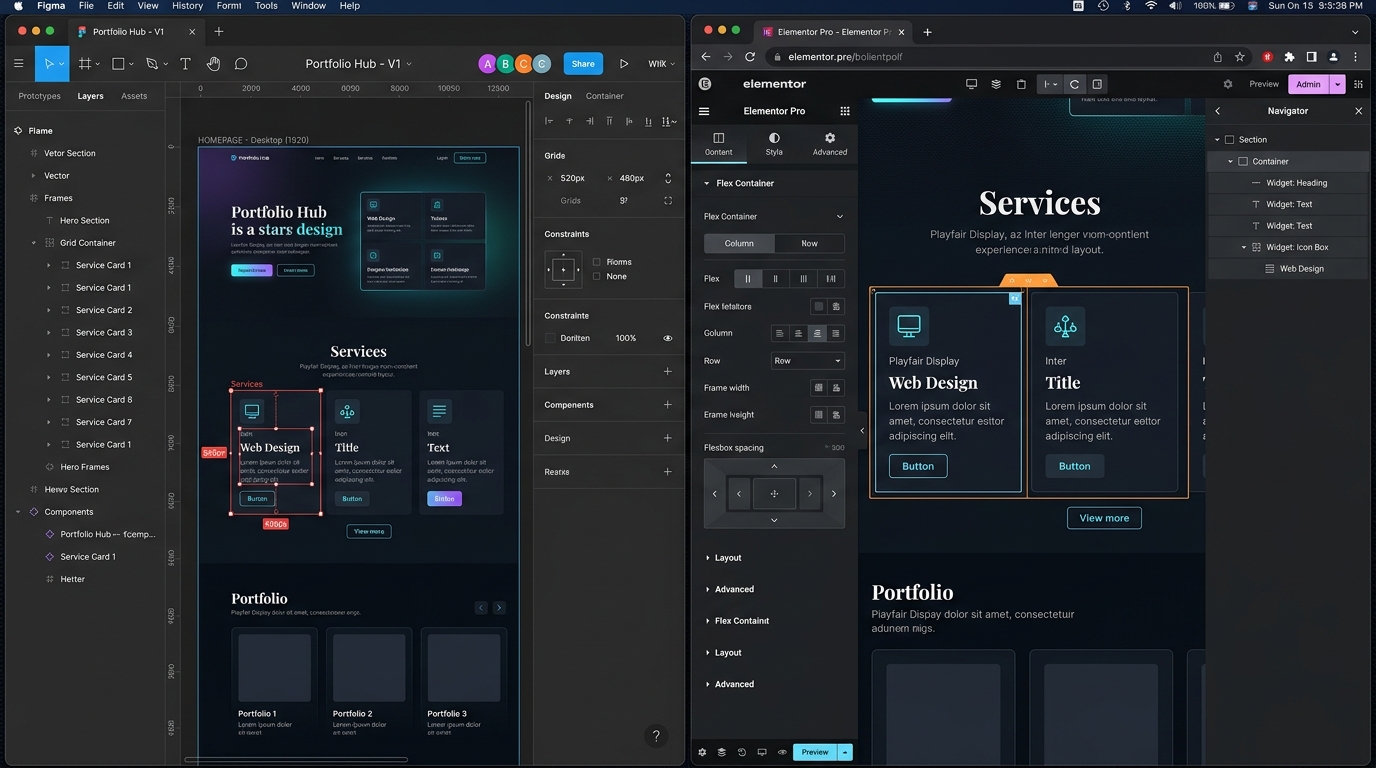Open the Figma main menu hamburger

pyautogui.click(x=18, y=63)
